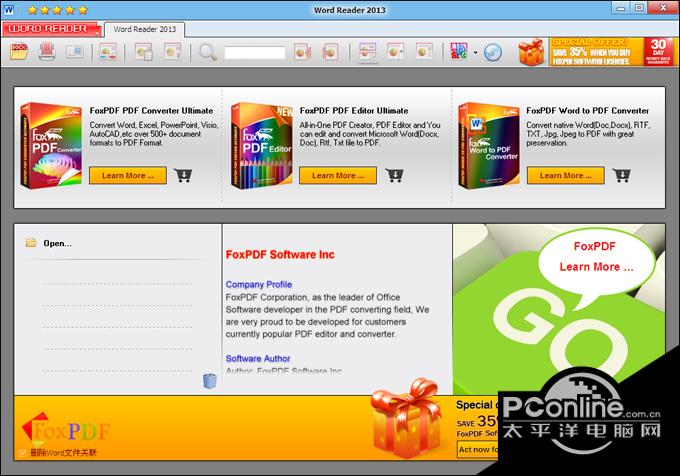The height and width of the screenshot is (476, 680).
Task: Click the cart icon for PDF Converter Ultimate
Action: tap(183, 175)
